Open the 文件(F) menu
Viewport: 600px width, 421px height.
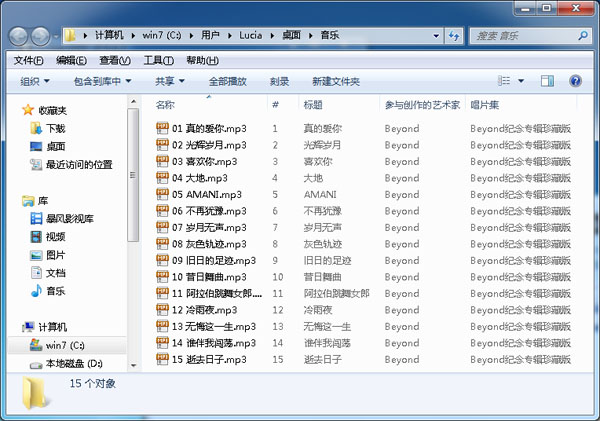28,60
